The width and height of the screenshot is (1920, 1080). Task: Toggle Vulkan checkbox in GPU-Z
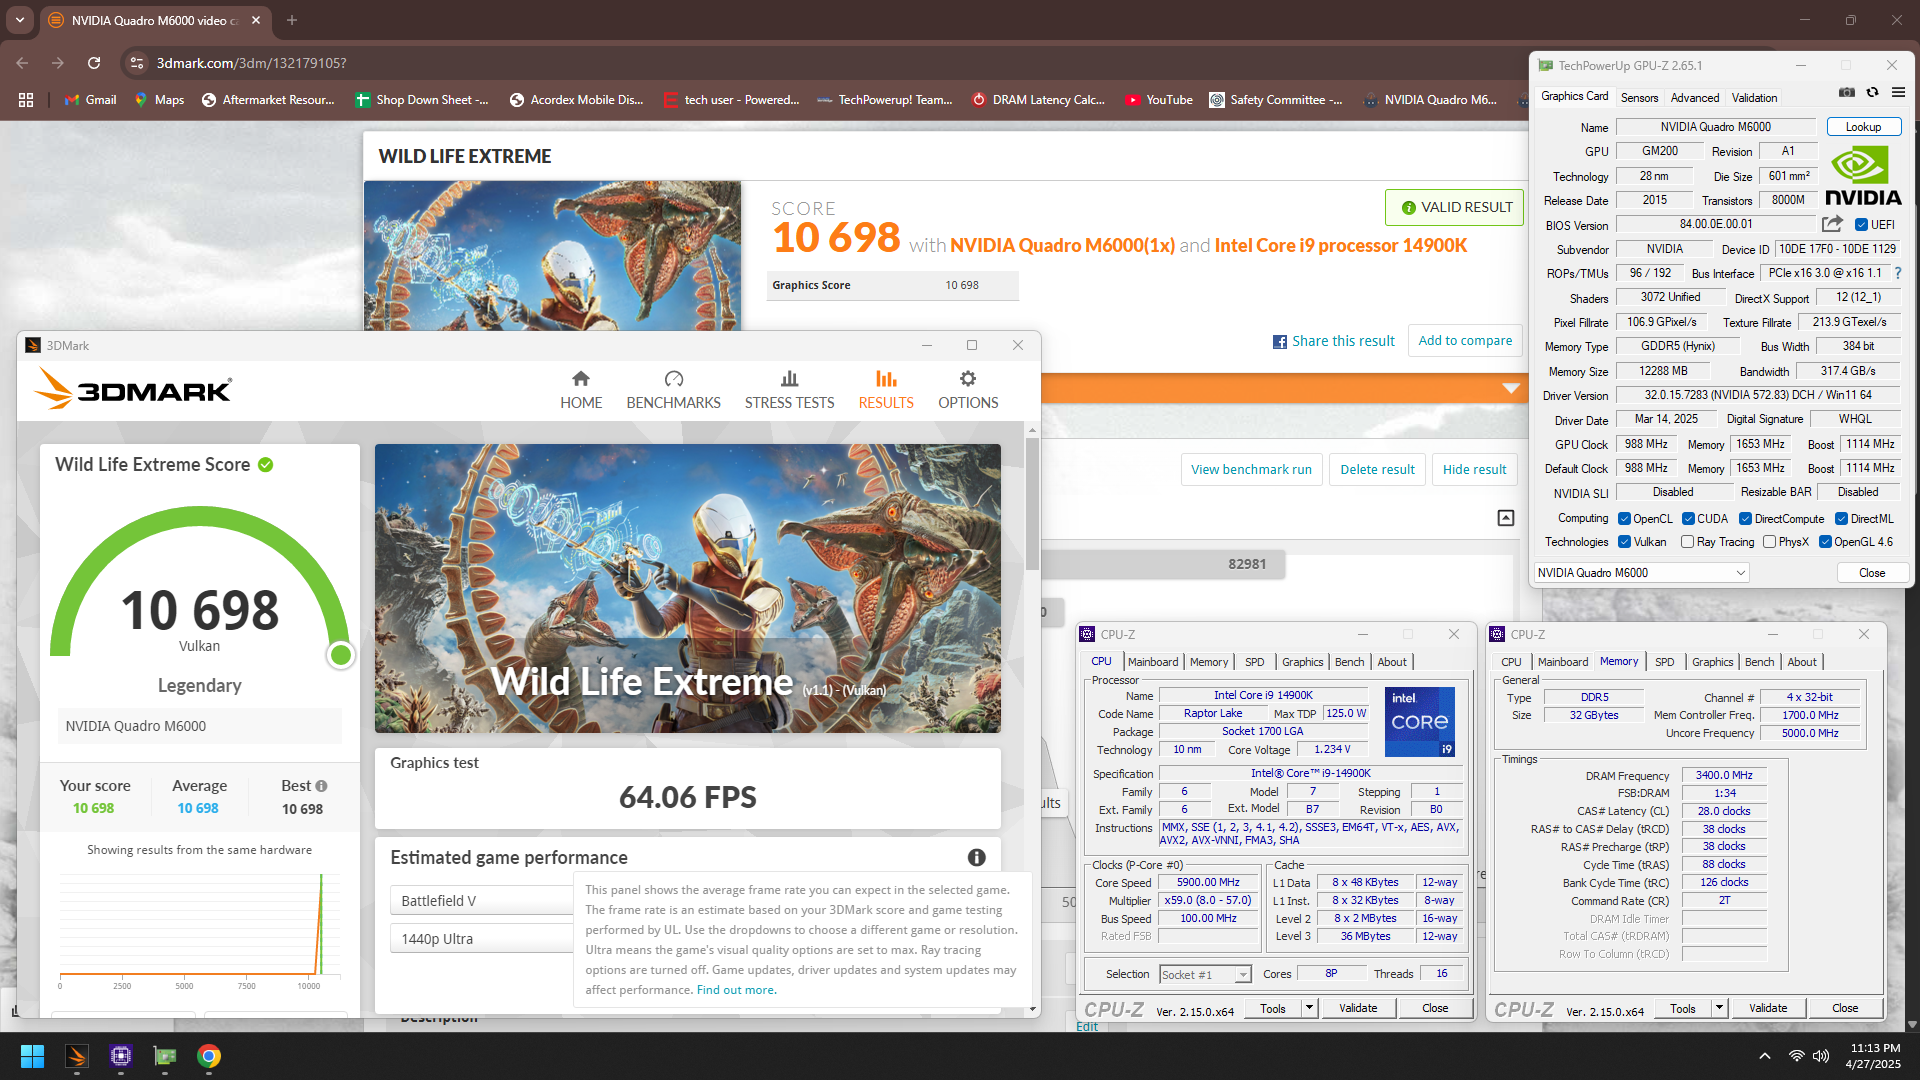click(x=1625, y=542)
